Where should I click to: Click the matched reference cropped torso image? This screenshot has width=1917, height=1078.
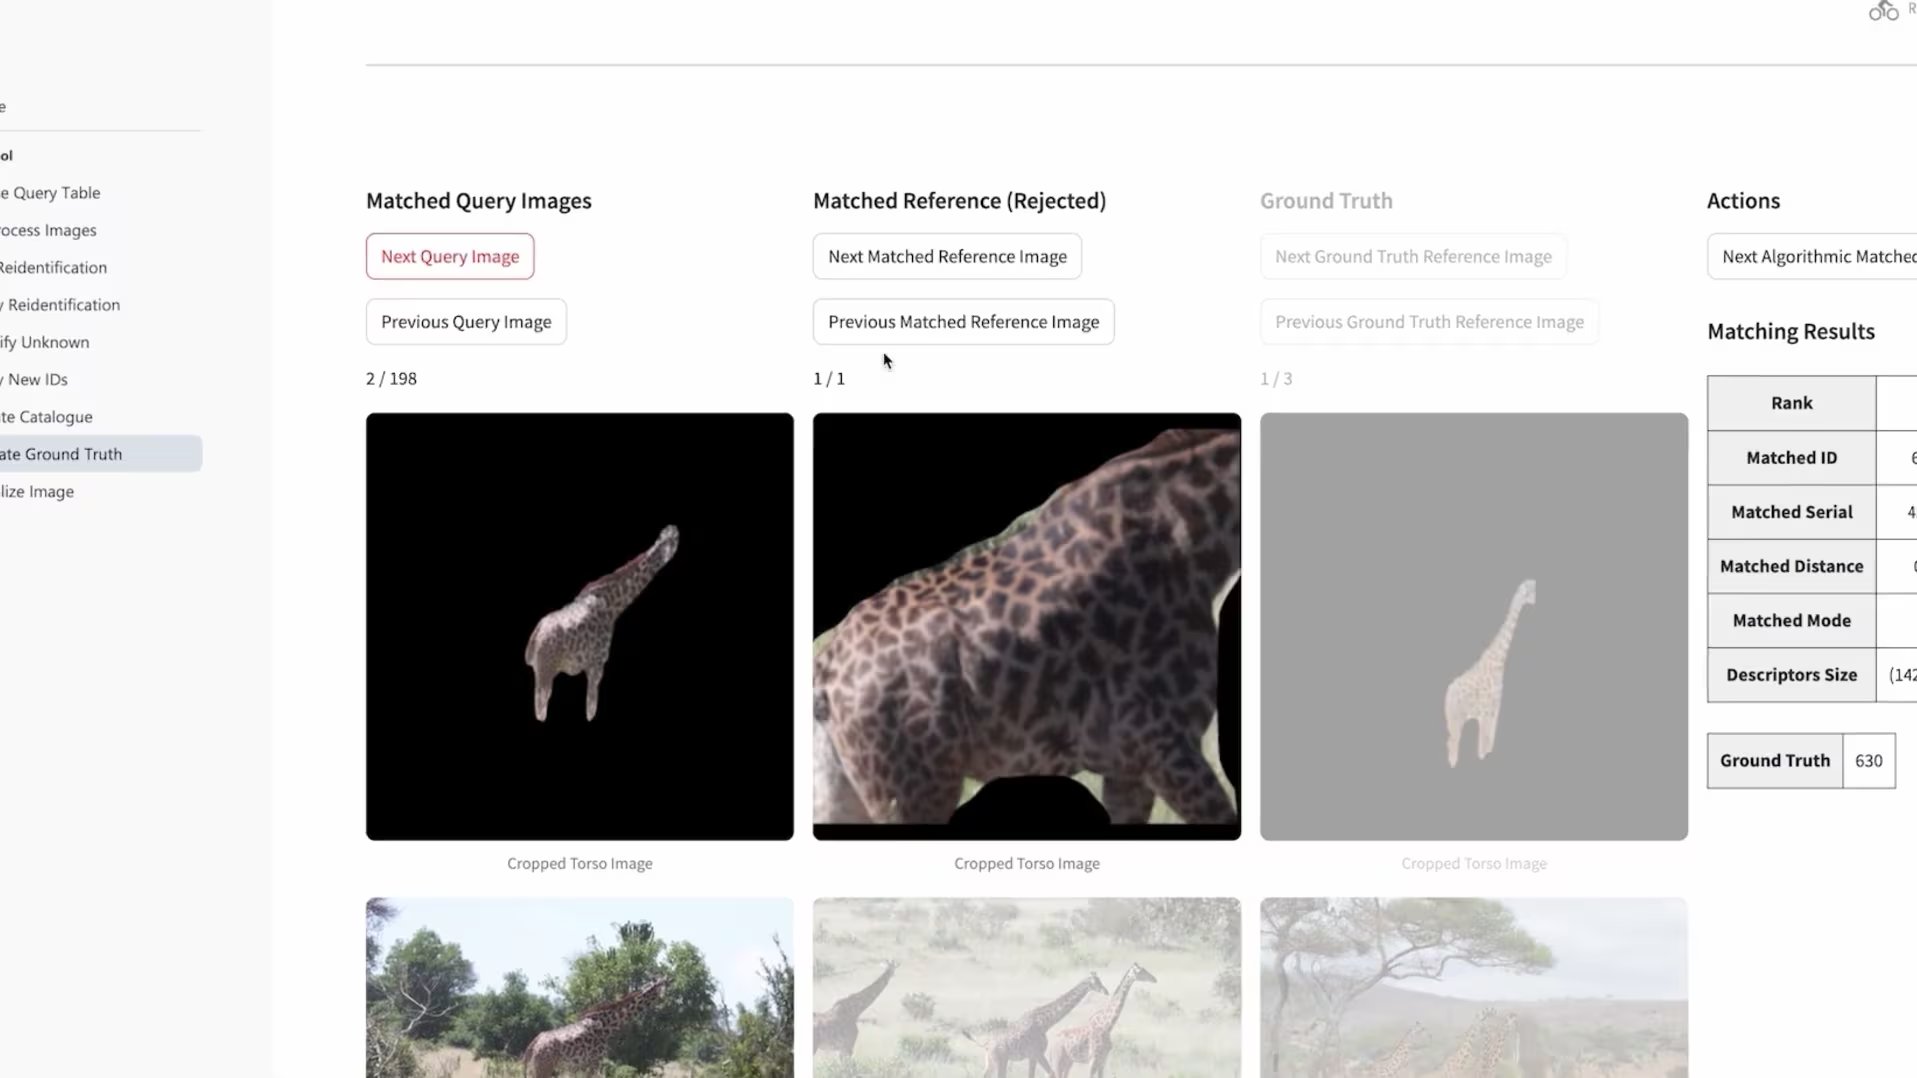(x=1027, y=626)
